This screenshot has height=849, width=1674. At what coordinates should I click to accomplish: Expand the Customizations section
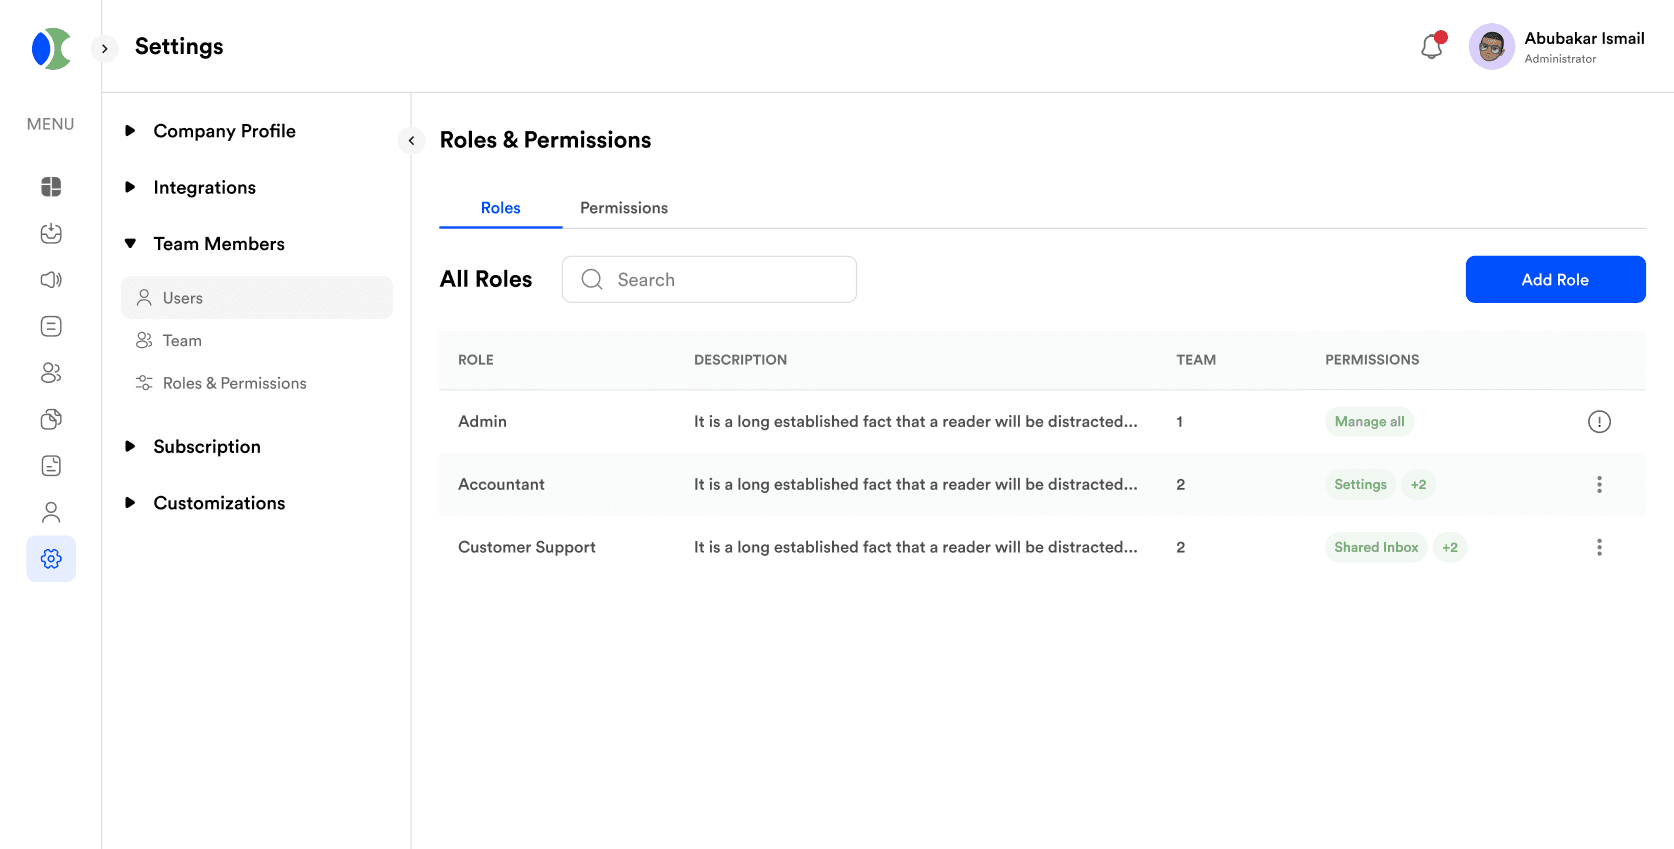click(x=130, y=503)
